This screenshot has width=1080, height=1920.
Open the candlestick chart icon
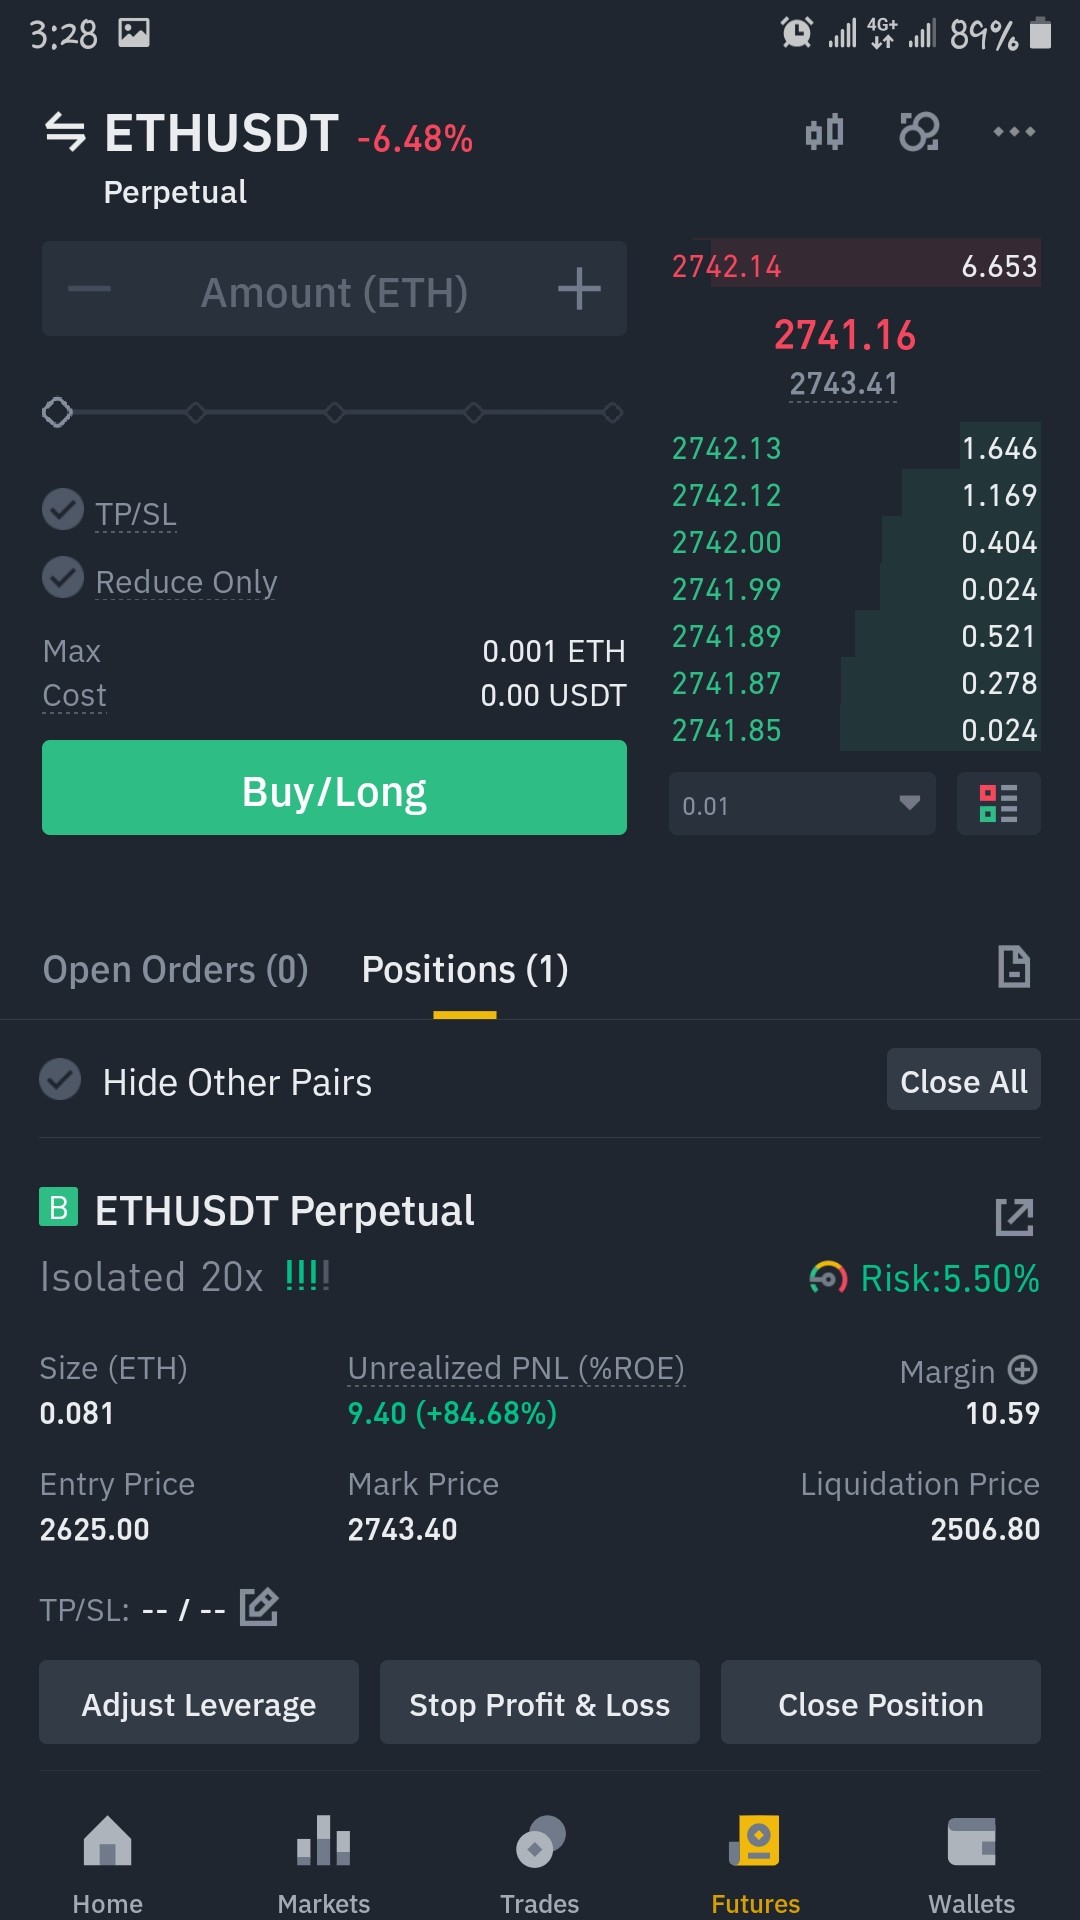pyautogui.click(x=825, y=132)
